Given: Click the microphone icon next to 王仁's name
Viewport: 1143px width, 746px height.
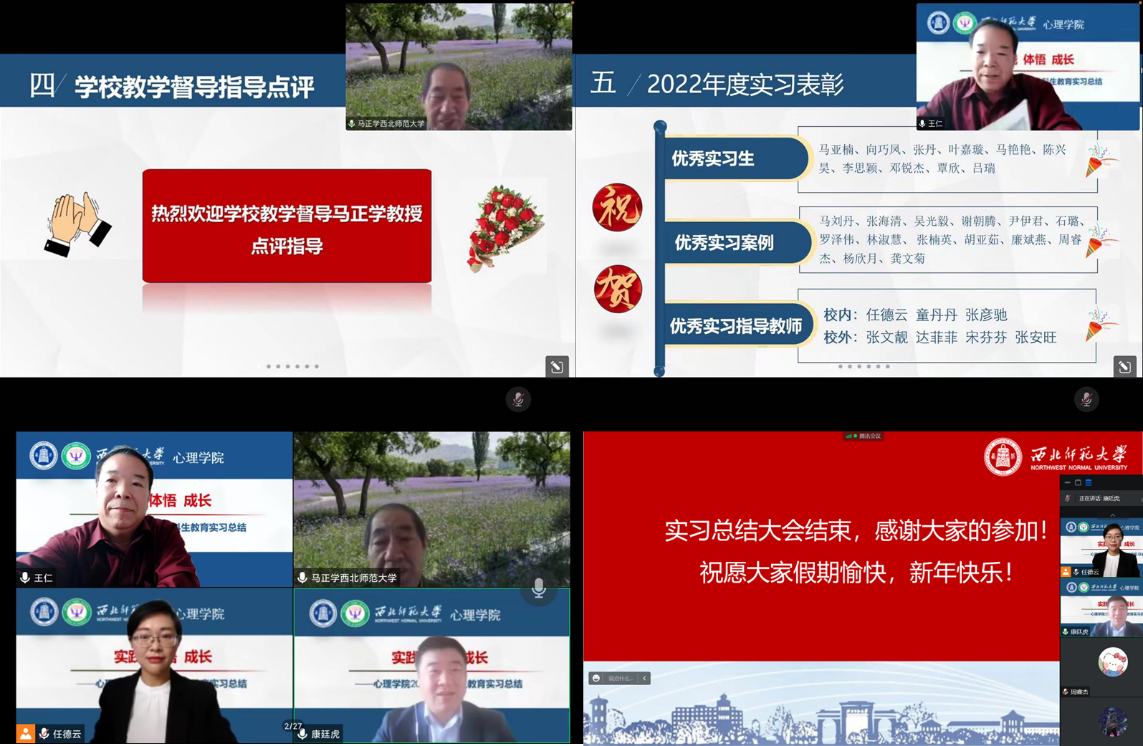Looking at the screenshot, I should pyautogui.click(x=25, y=578).
